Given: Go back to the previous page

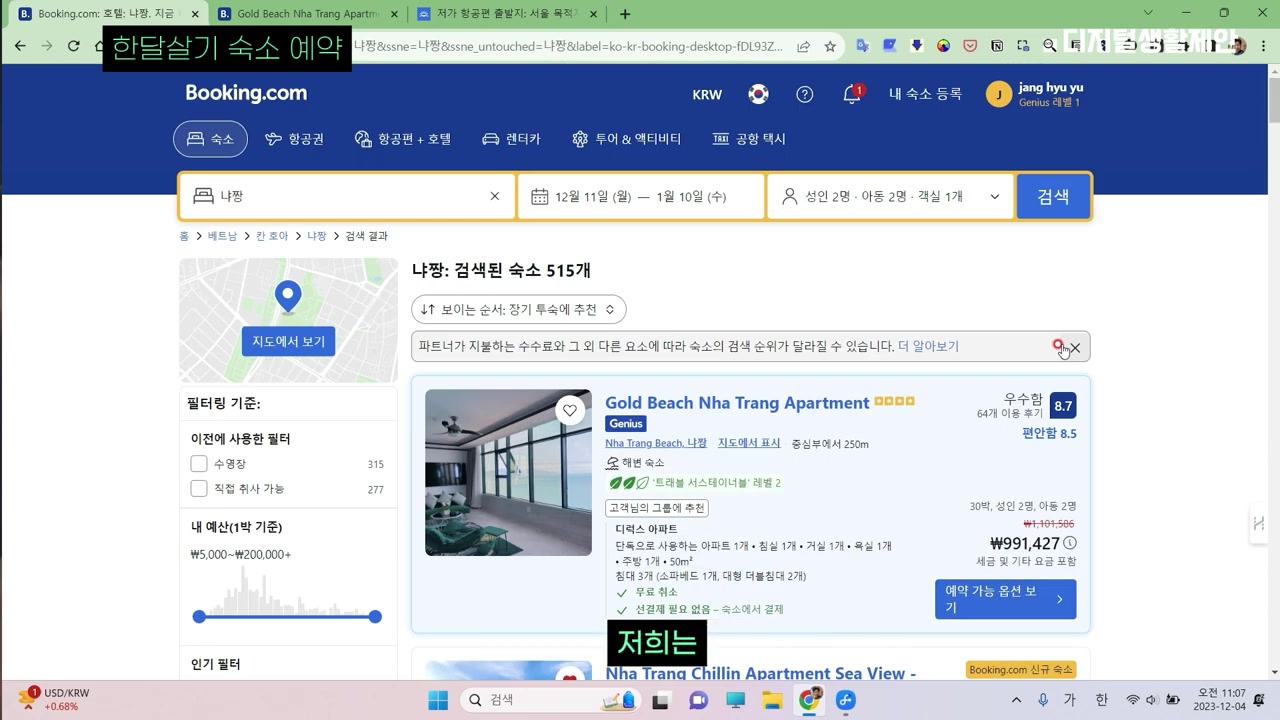Looking at the screenshot, I should point(20,46).
